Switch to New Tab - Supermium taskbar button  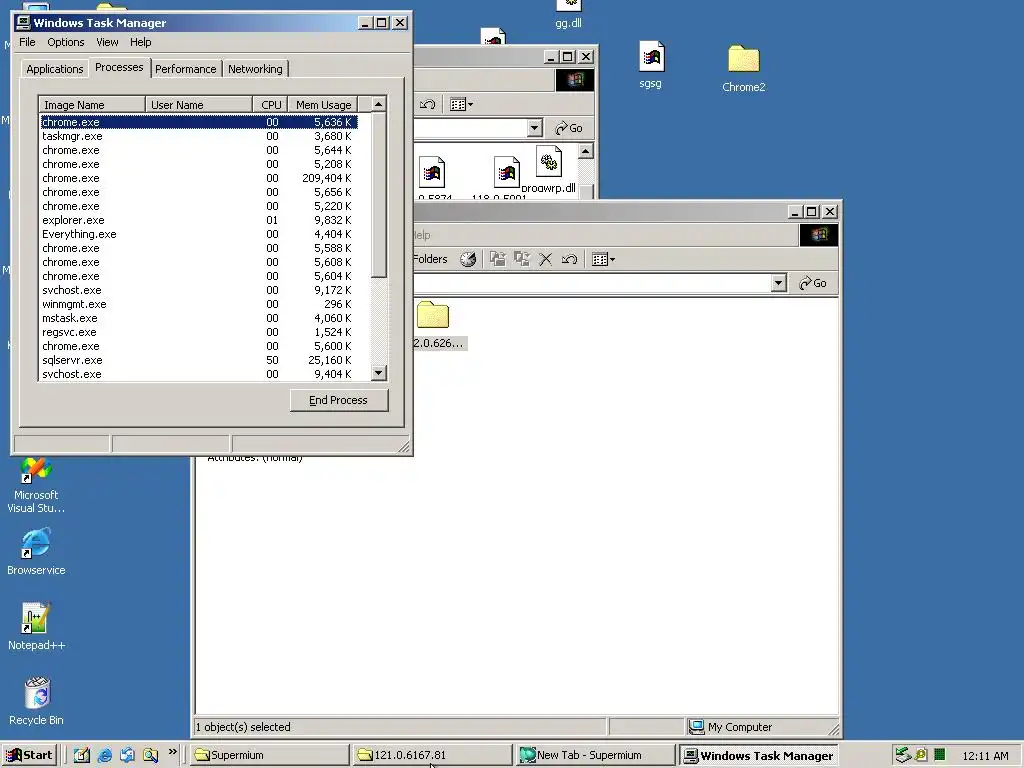[x=595, y=755]
